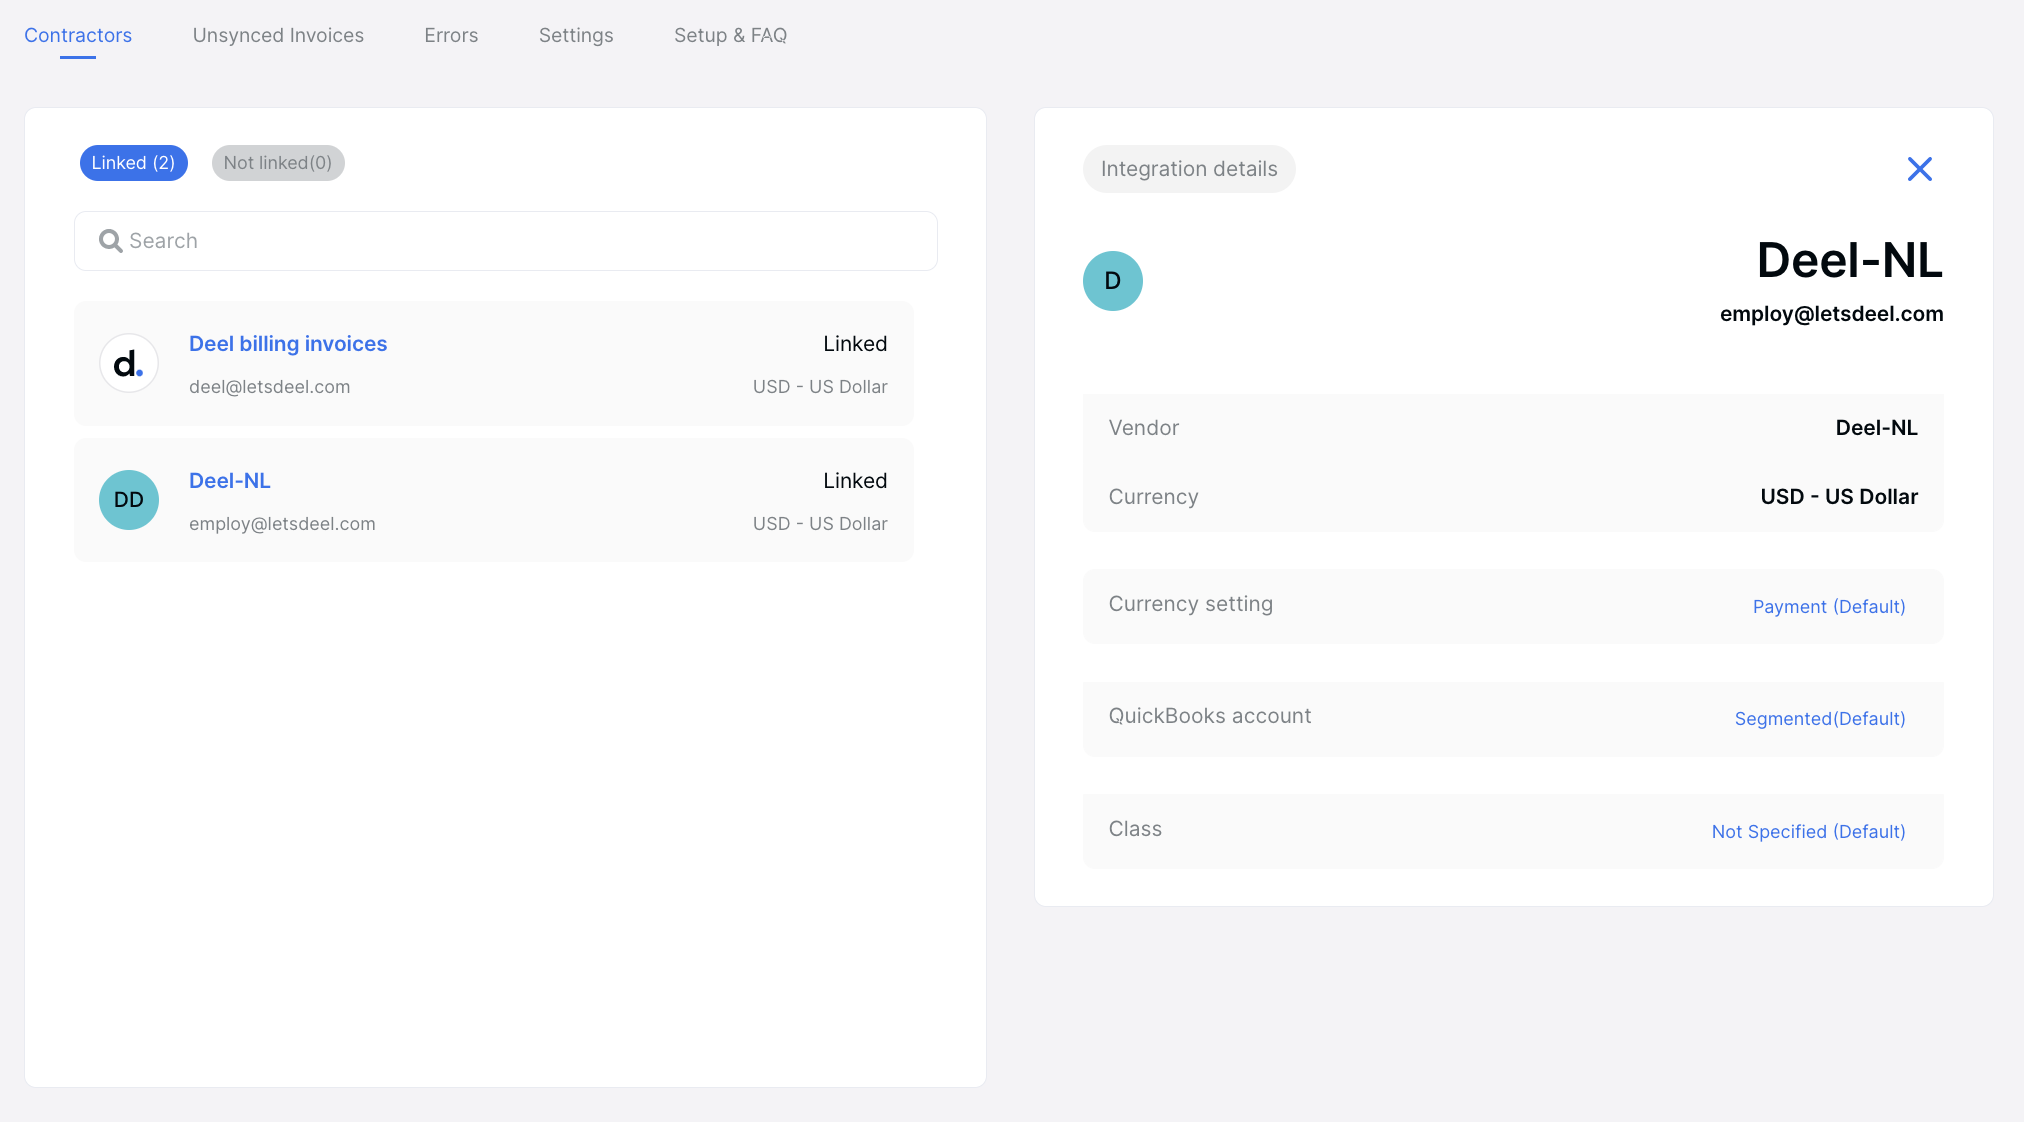The image size is (2024, 1122).
Task: Open the Unsynced Invoices tab
Action: coord(278,35)
